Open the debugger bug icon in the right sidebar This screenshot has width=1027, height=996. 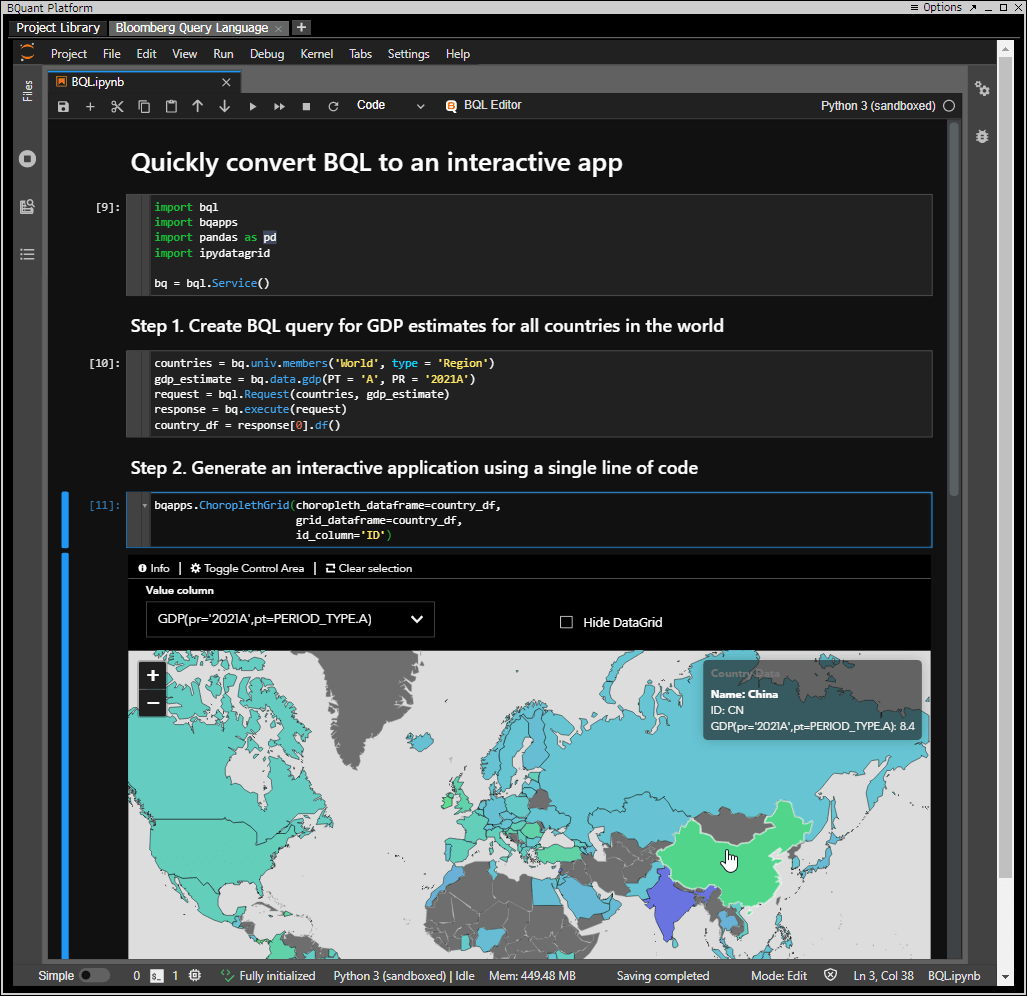point(982,136)
